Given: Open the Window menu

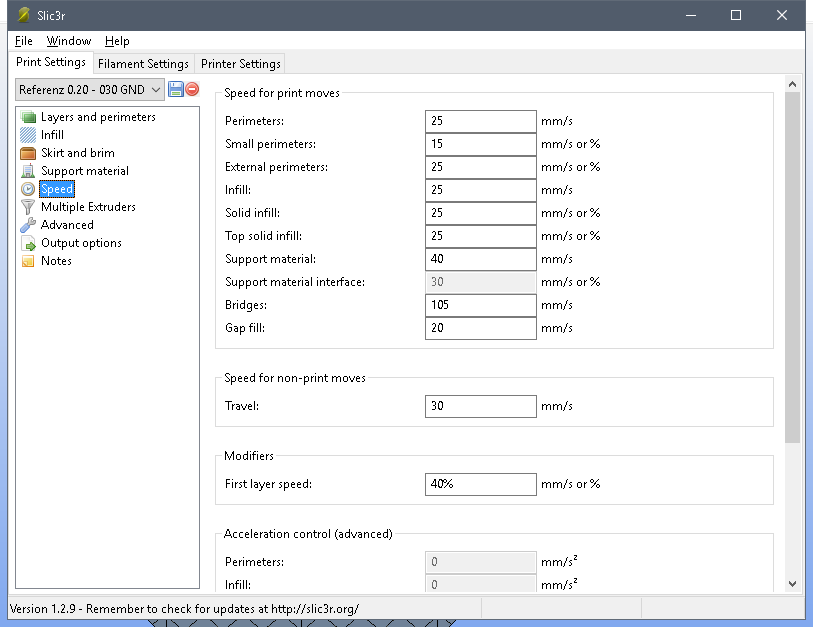Looking at the screenshot, I should (69, 41).
